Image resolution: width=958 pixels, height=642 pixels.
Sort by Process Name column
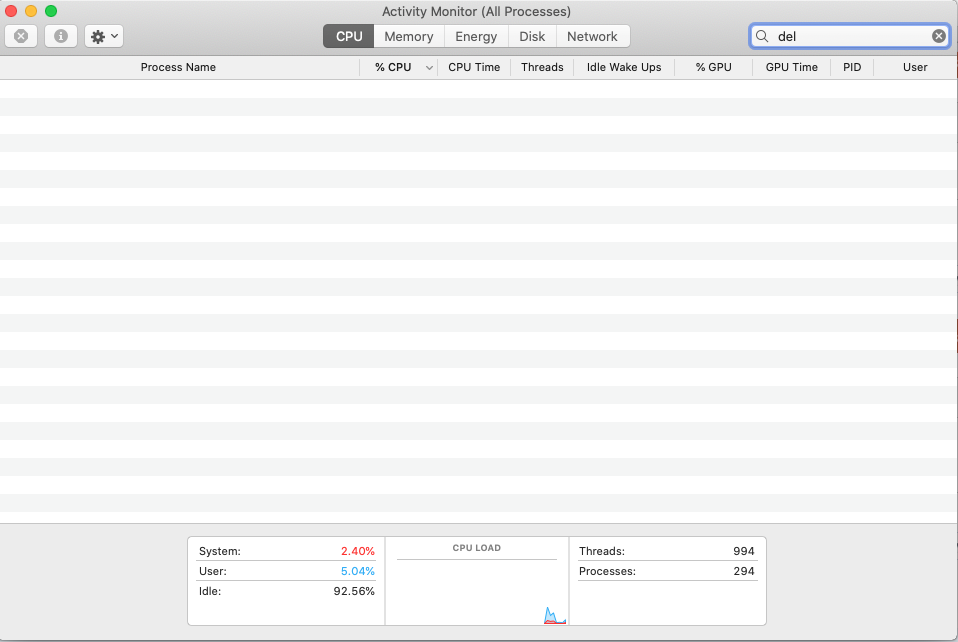tap(178, 67)
